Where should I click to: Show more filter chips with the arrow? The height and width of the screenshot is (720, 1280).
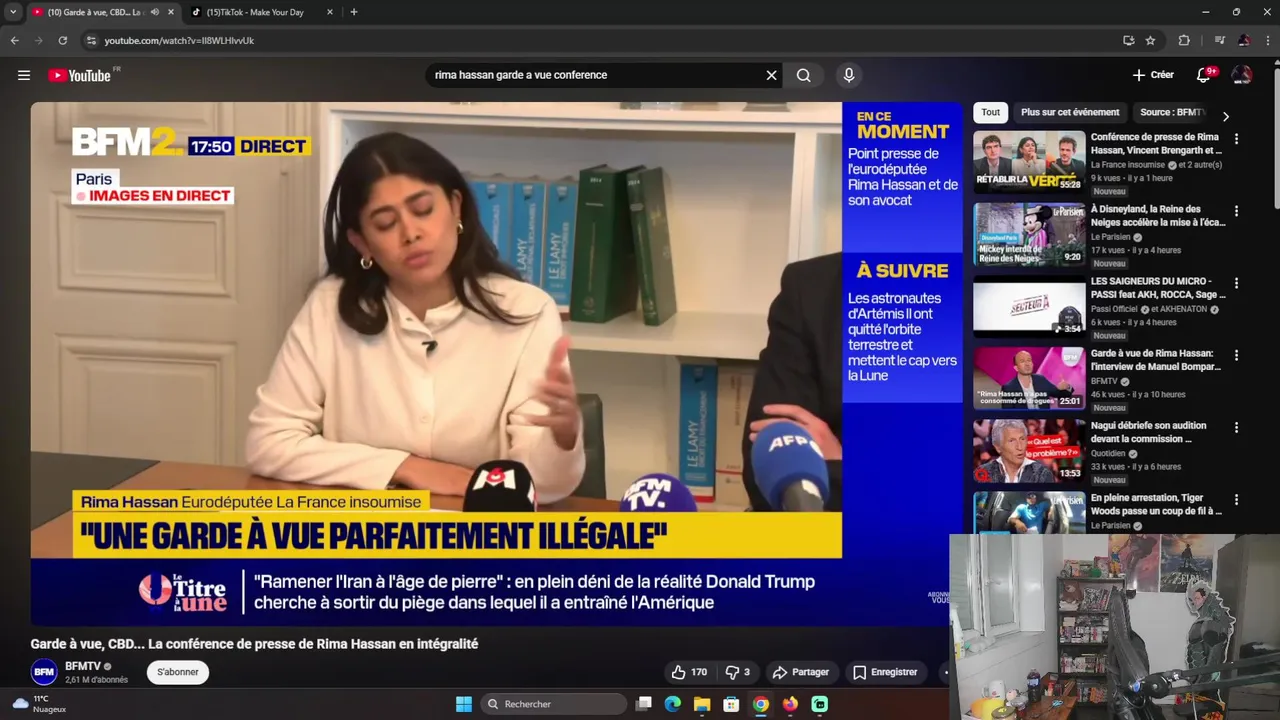click(1226, 116)
